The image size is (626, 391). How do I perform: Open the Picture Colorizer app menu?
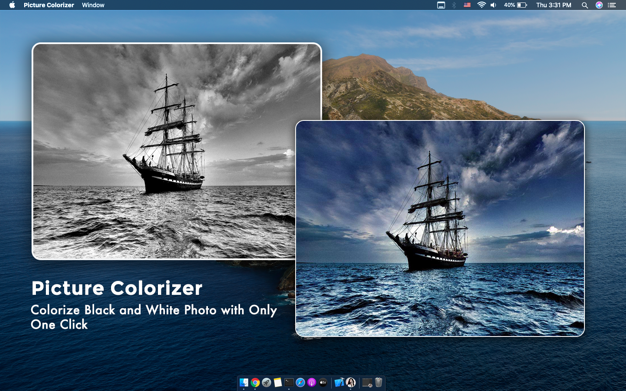[x=49, y=5]
